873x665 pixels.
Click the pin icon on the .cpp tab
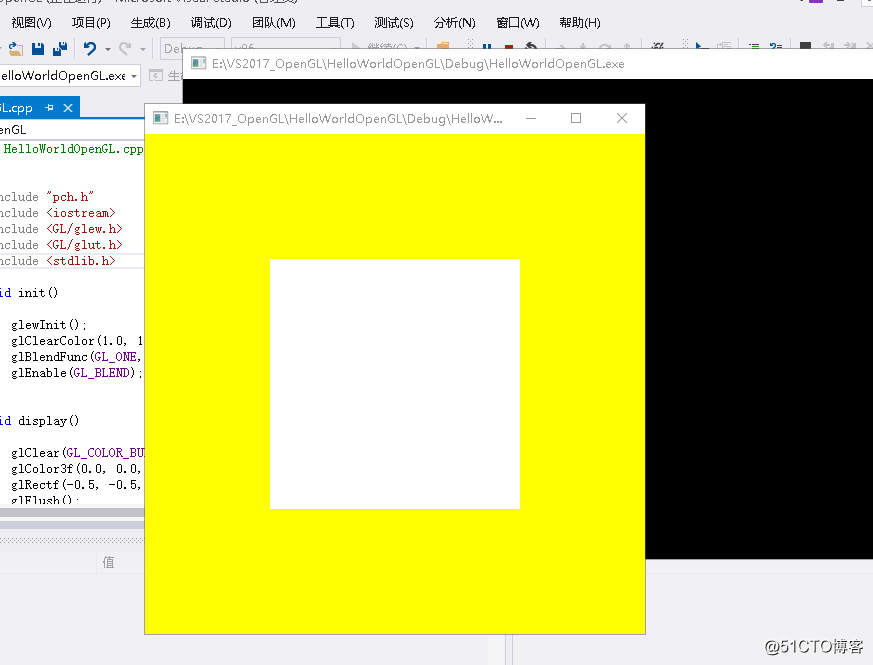[50, 108]
